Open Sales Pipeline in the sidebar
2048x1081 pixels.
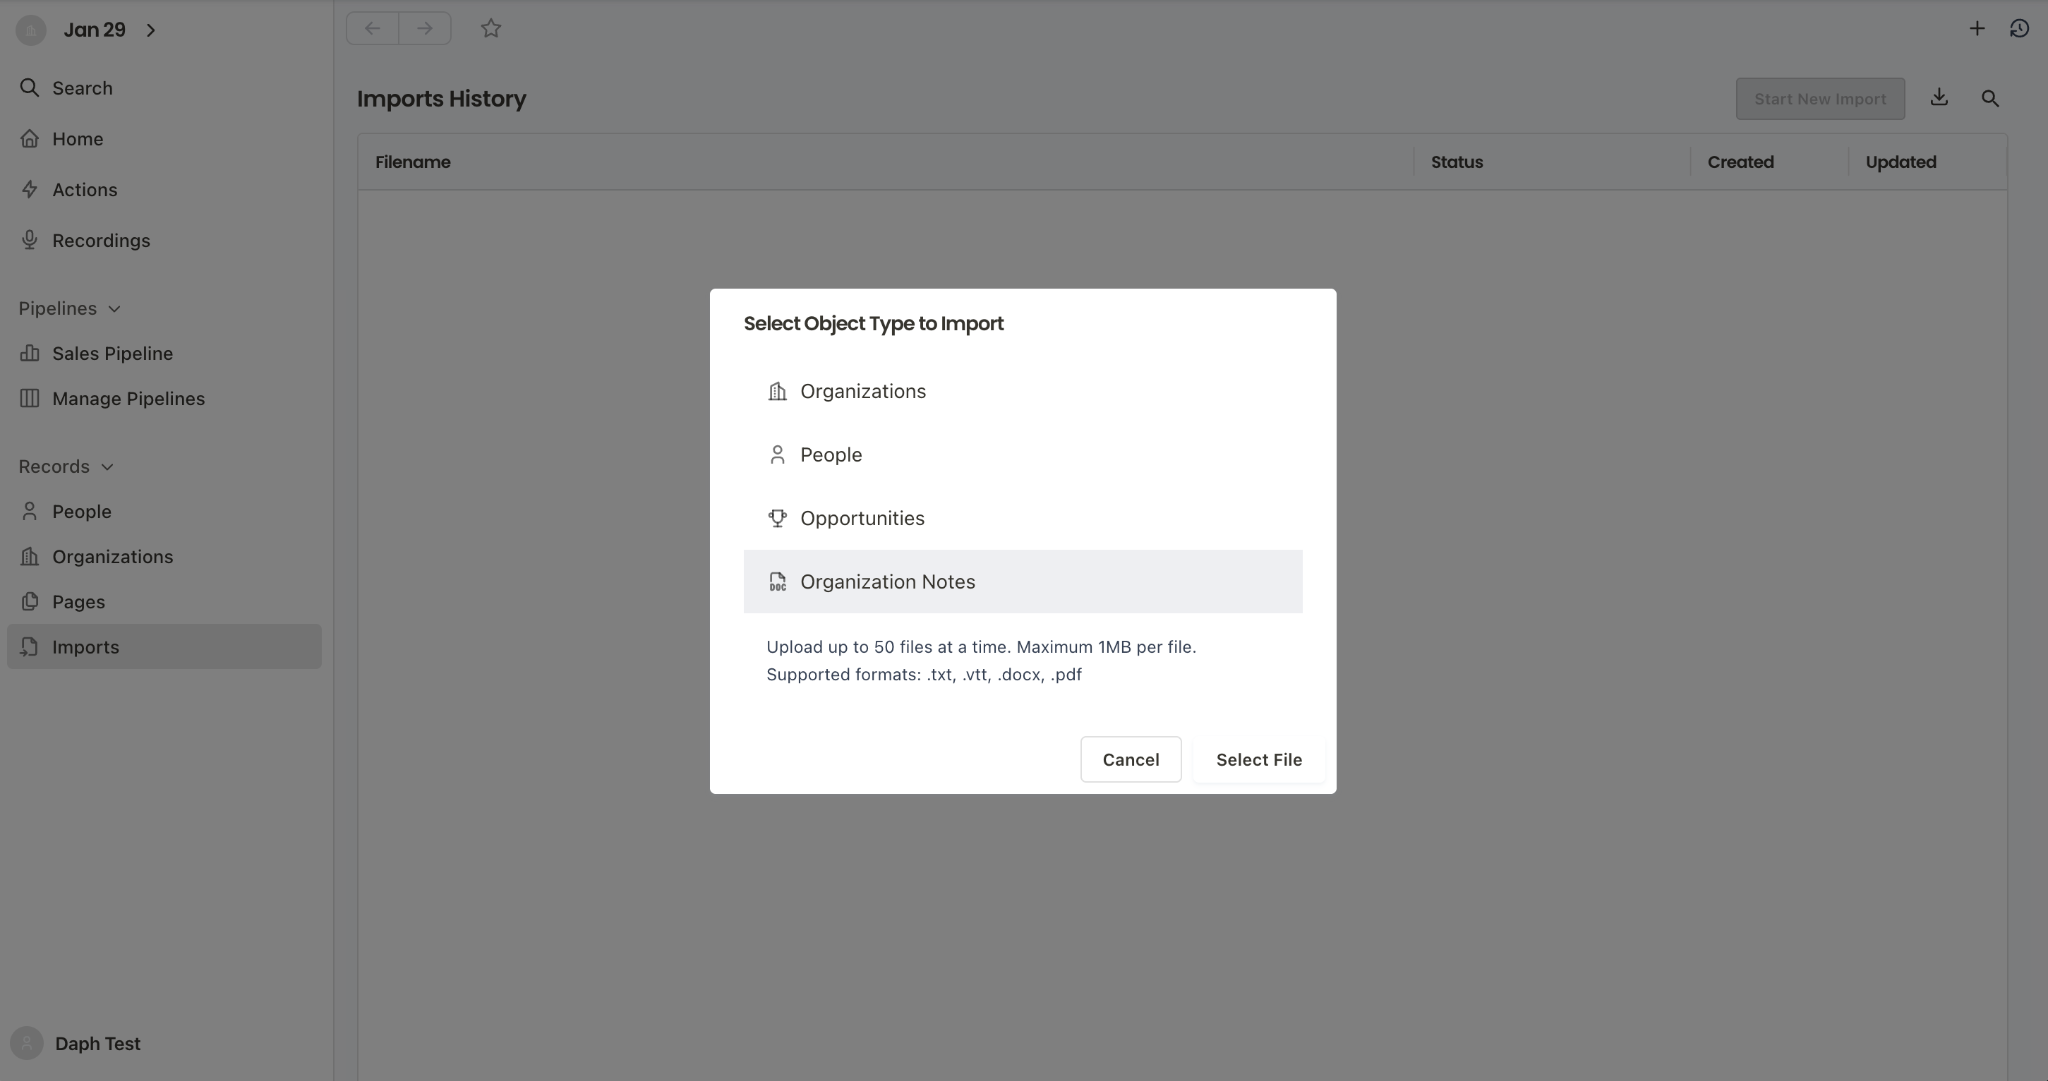[112, 353]
